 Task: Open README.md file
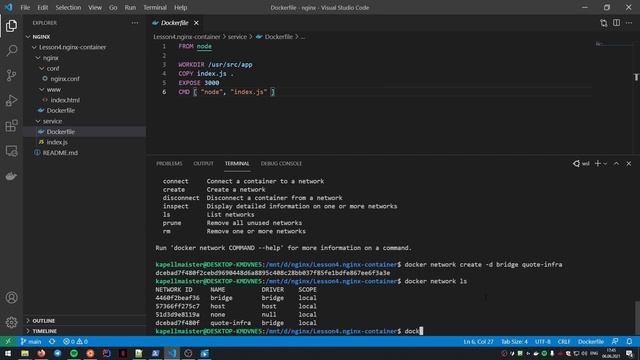pos(84,153)
